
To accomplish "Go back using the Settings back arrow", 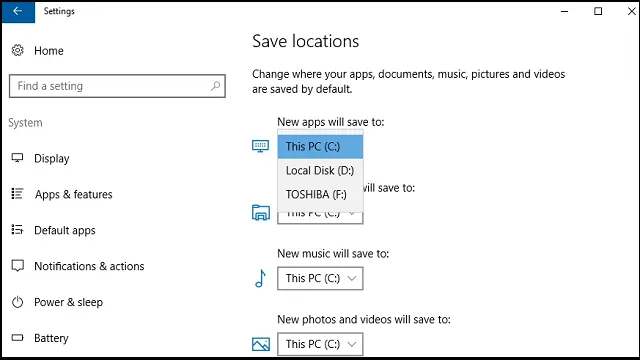I will (x=18, y=11).
